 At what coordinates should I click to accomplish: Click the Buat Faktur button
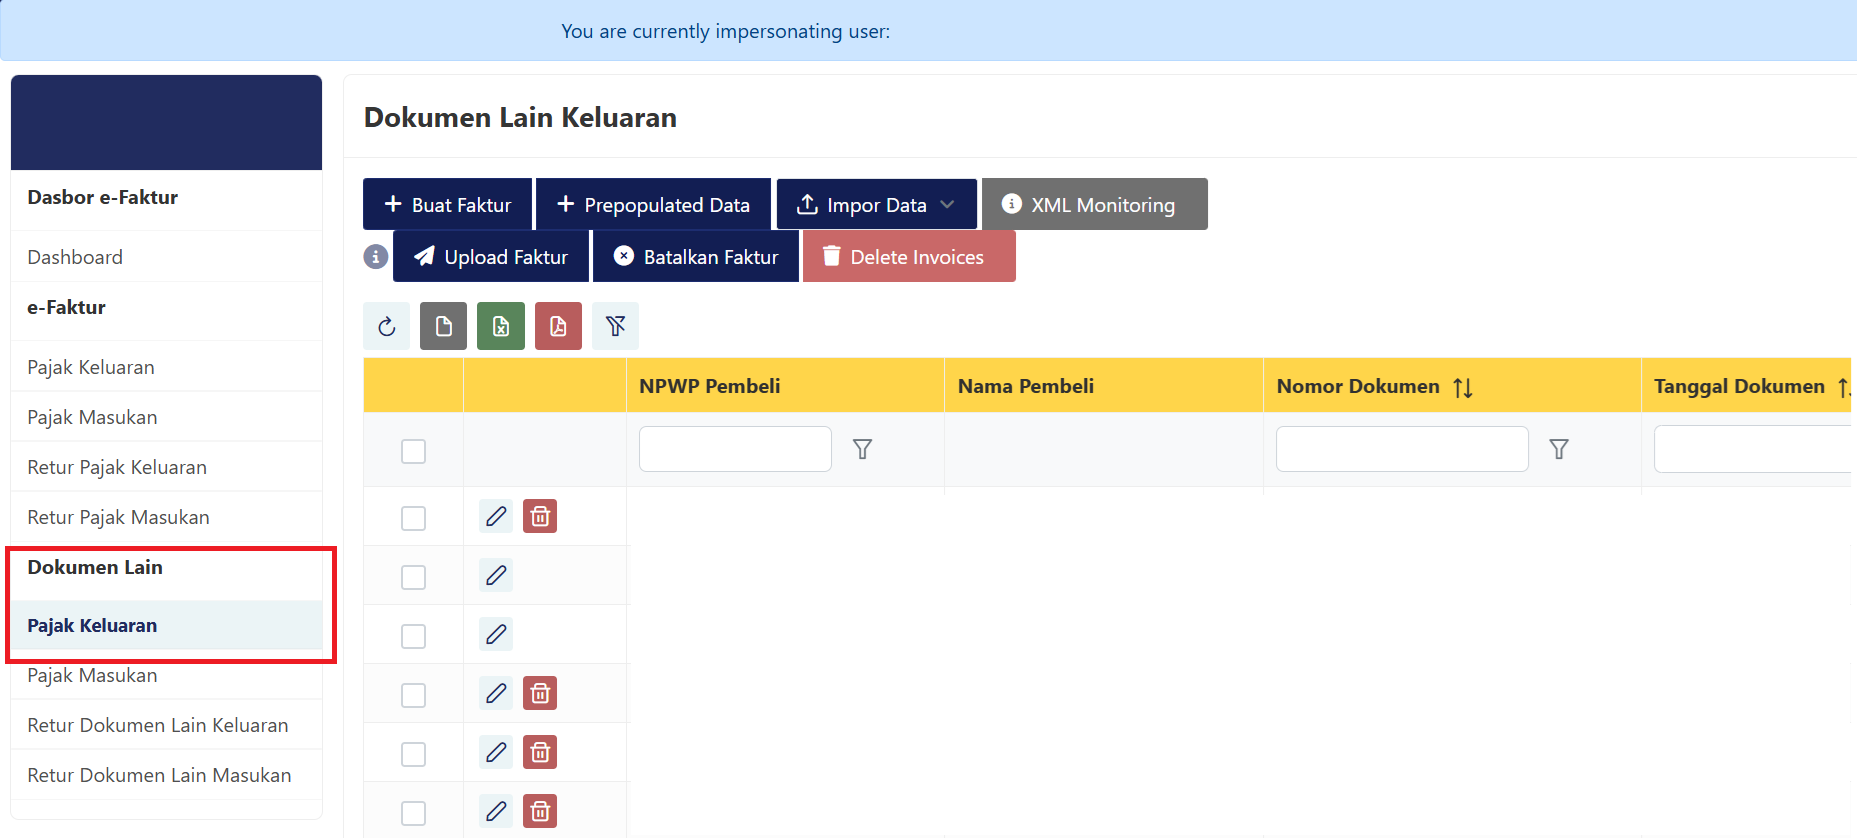(448, 205)
